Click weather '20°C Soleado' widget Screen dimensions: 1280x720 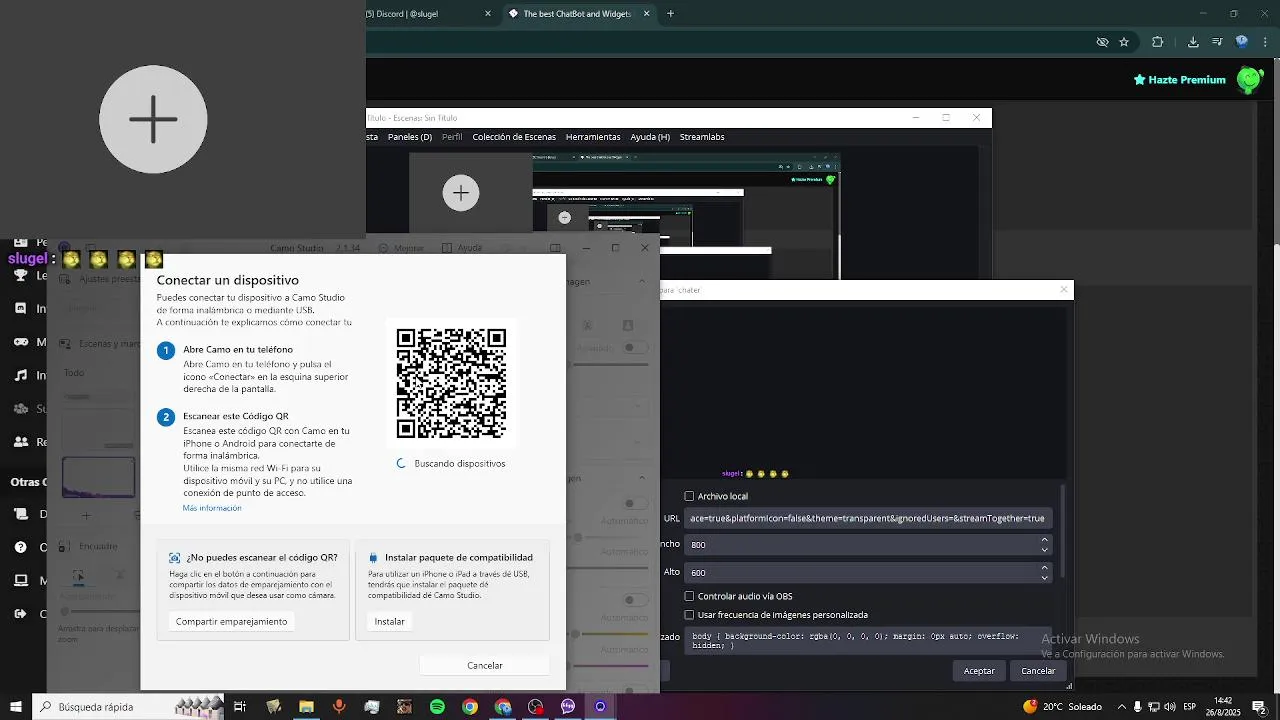[x=1063, y=707]
